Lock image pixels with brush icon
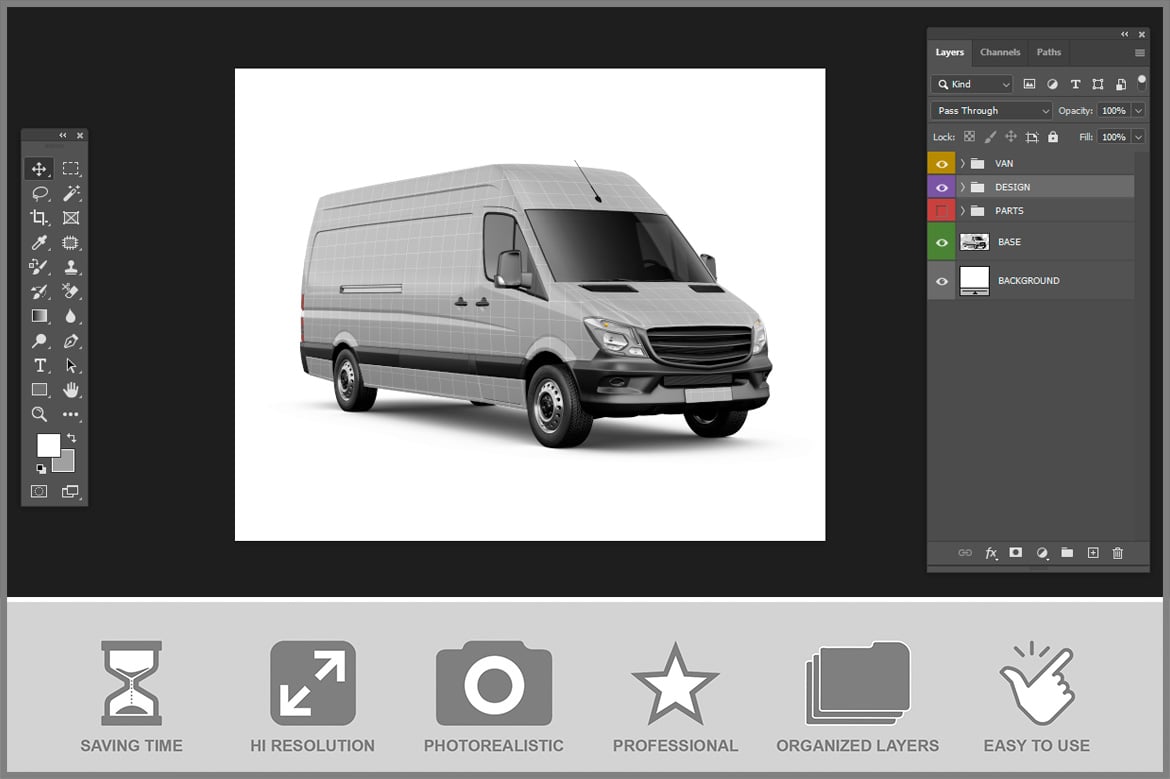 pos(990,137)
